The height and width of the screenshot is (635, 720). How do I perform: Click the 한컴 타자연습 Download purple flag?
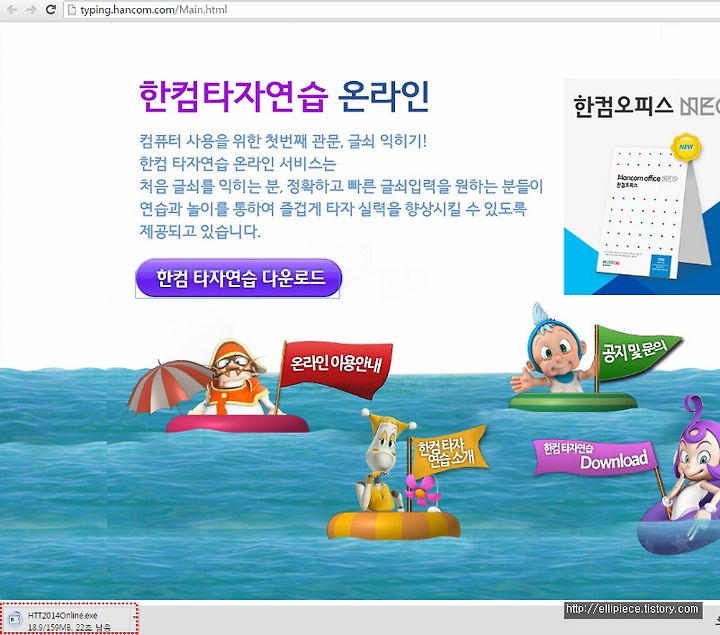point(596,456)
